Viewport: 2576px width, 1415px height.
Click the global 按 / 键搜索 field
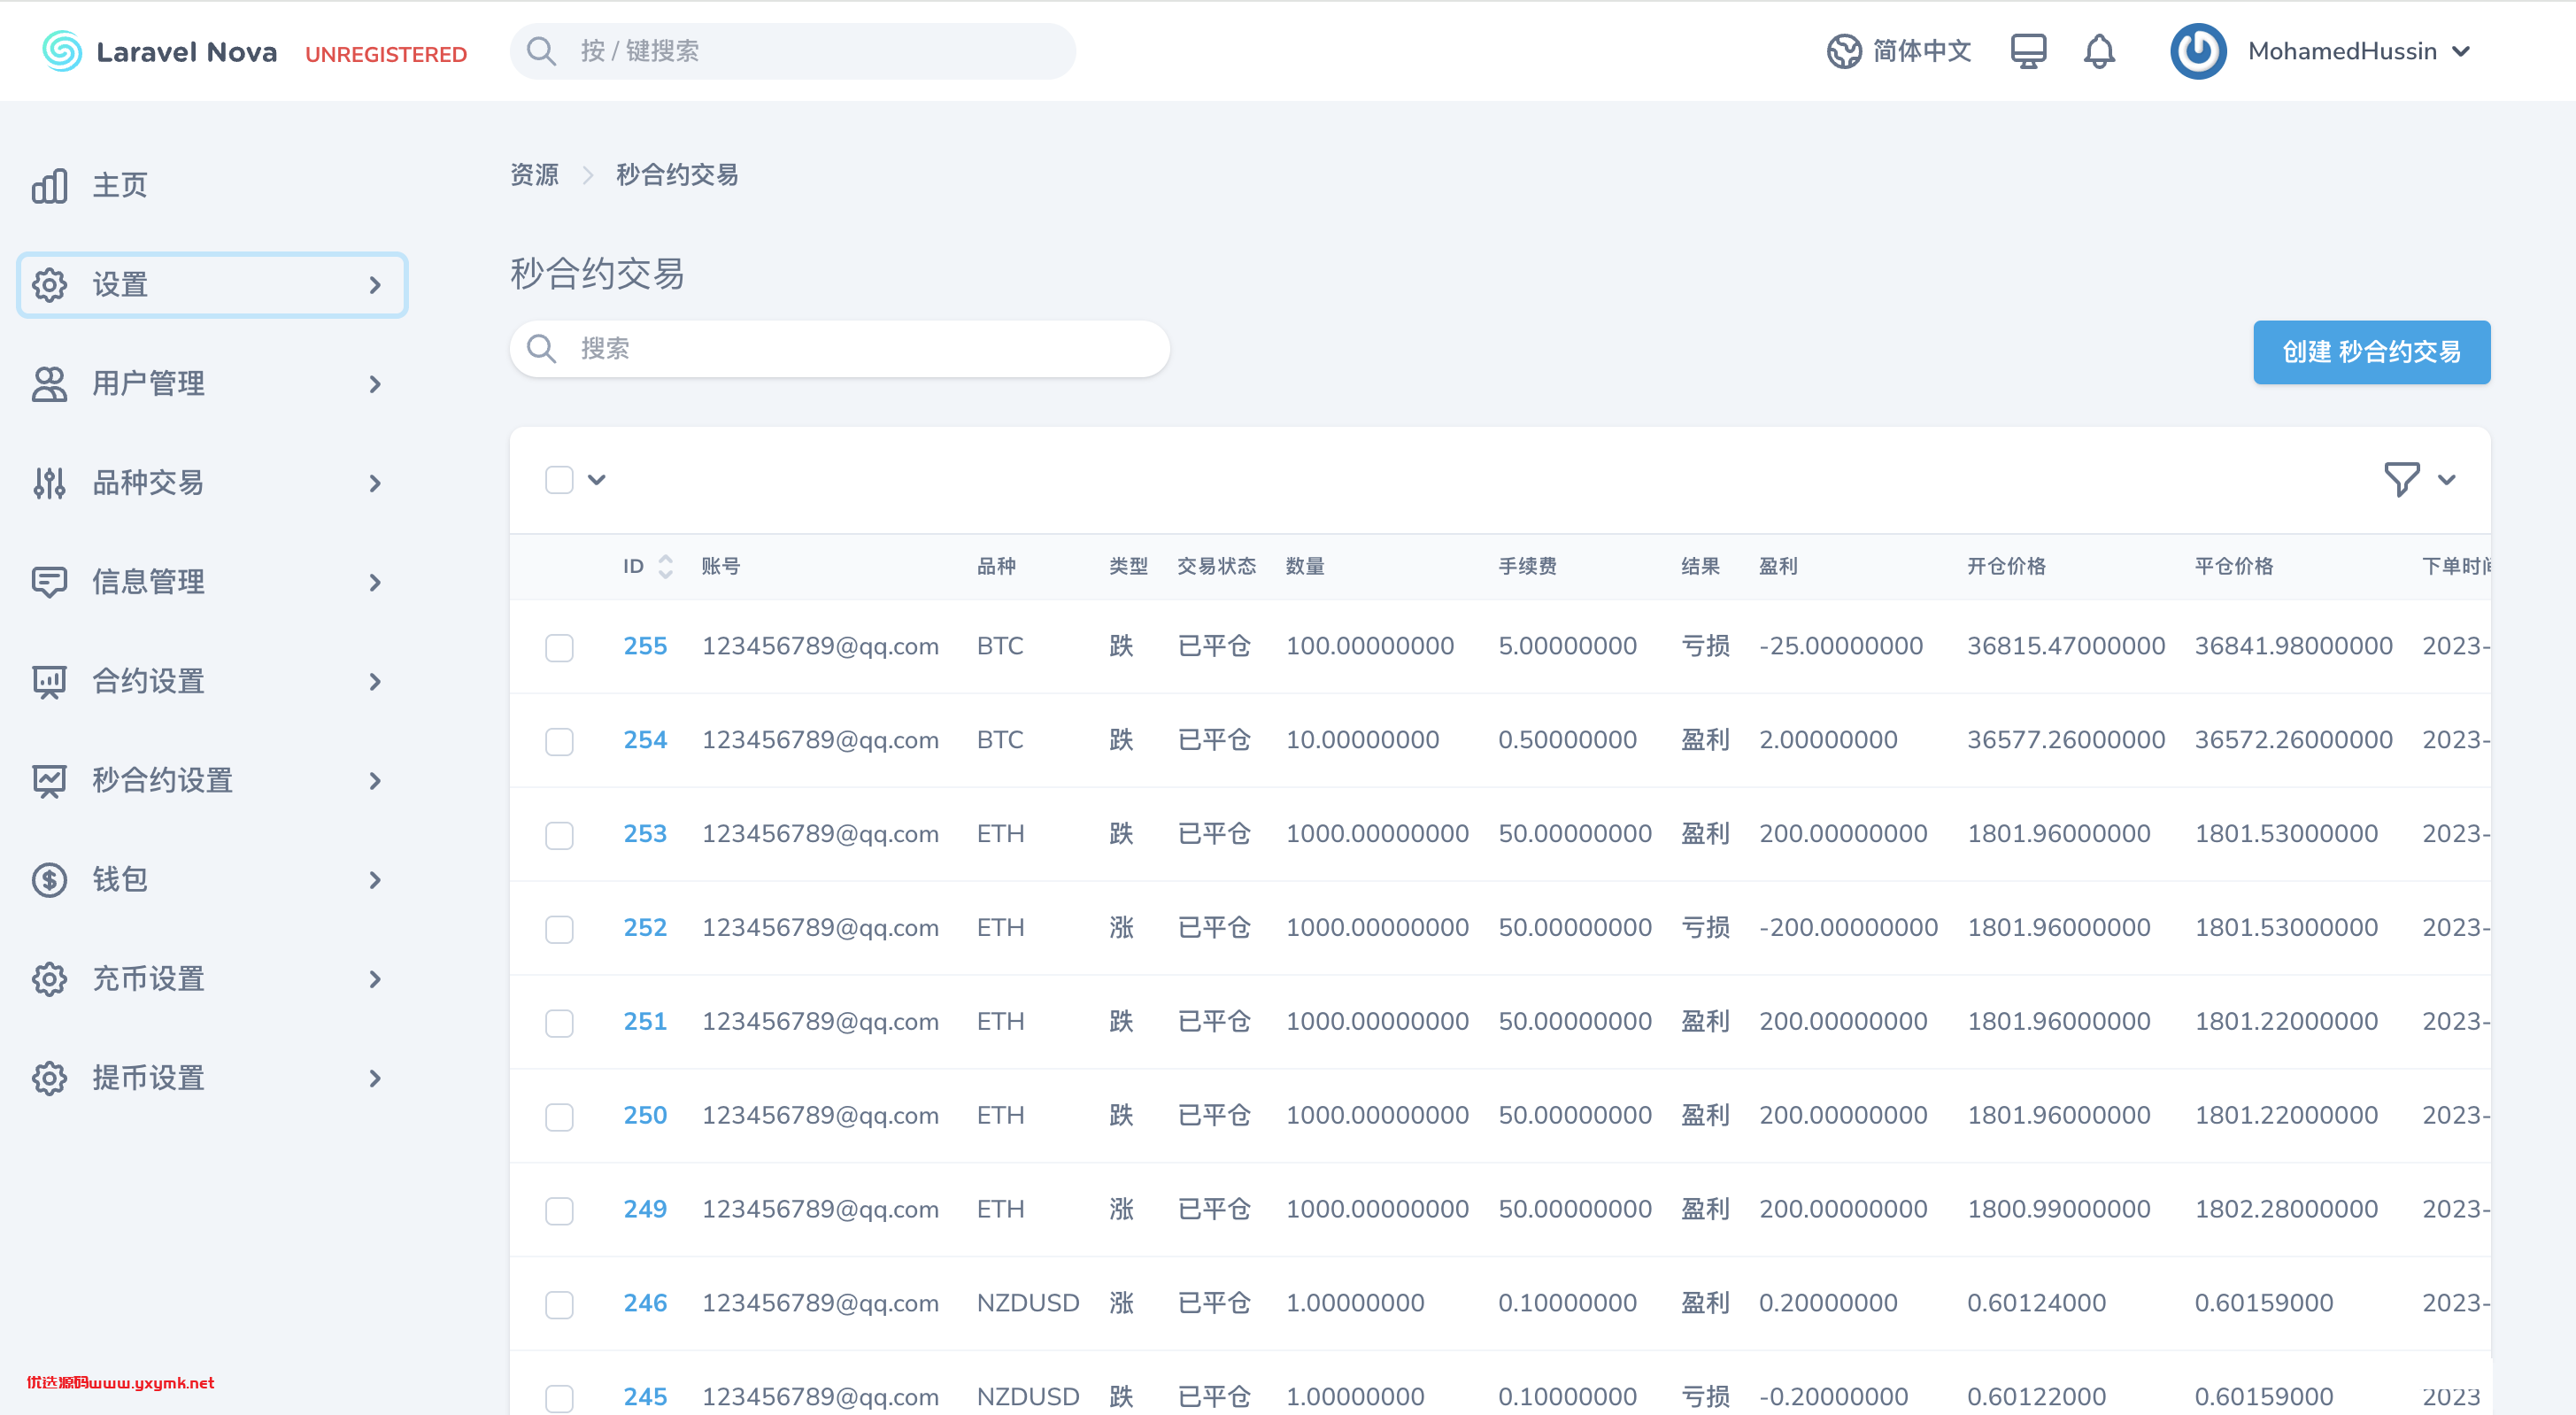(792, 51)
